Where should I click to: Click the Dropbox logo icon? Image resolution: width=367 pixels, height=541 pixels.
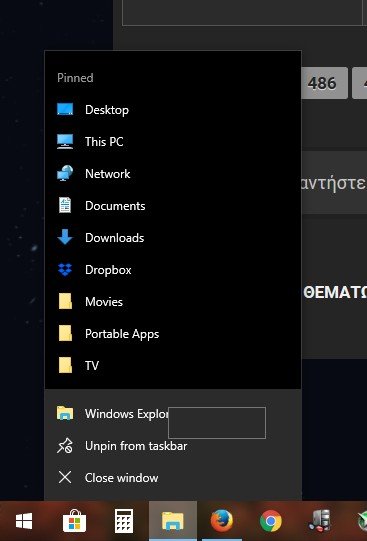pos(65,270)
